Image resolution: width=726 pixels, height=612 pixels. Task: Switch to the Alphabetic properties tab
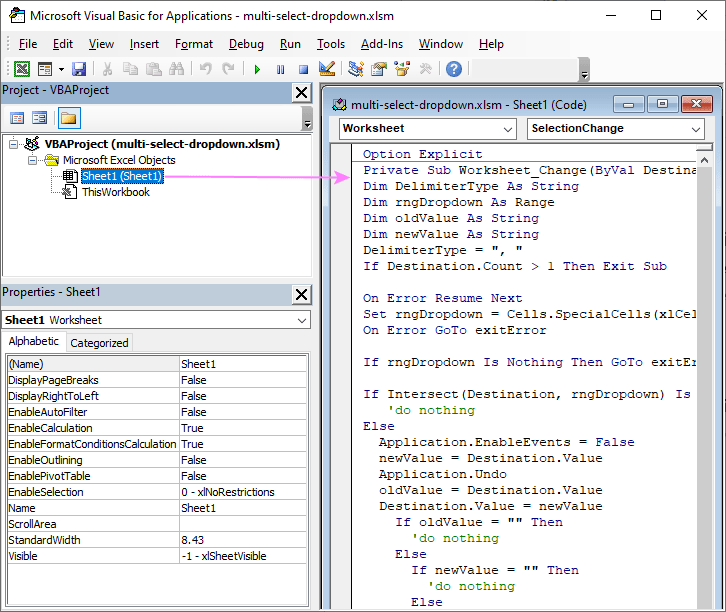pyautogui.click(x=33, y=342)
